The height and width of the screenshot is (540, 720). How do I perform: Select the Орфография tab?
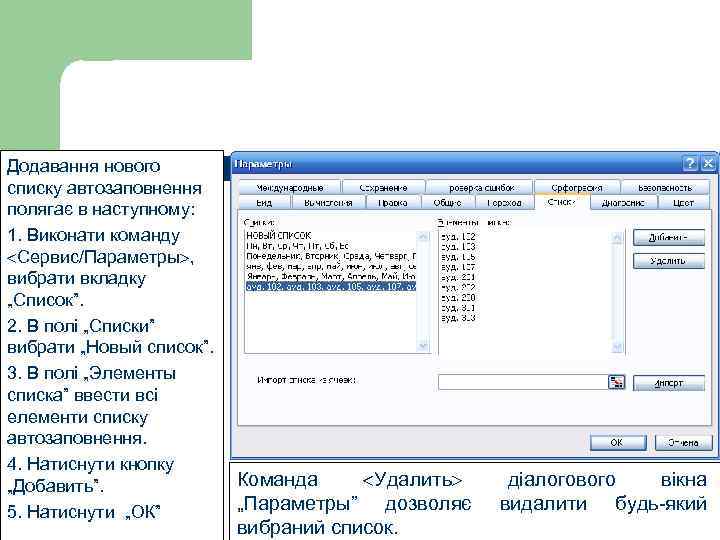pyautogui.click(x=577, y=188)
